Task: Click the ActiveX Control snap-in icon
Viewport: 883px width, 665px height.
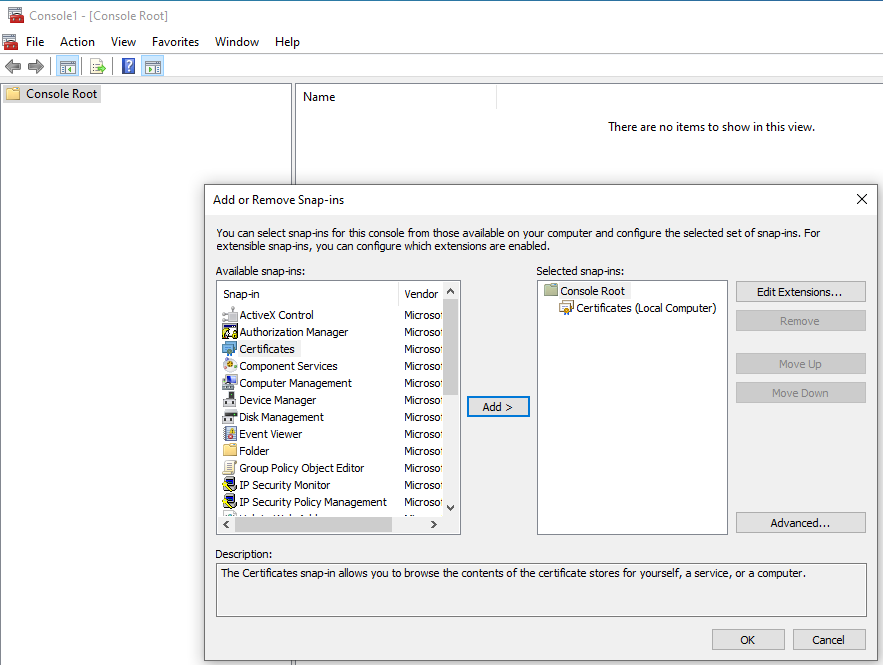Action: coord(229,315)
